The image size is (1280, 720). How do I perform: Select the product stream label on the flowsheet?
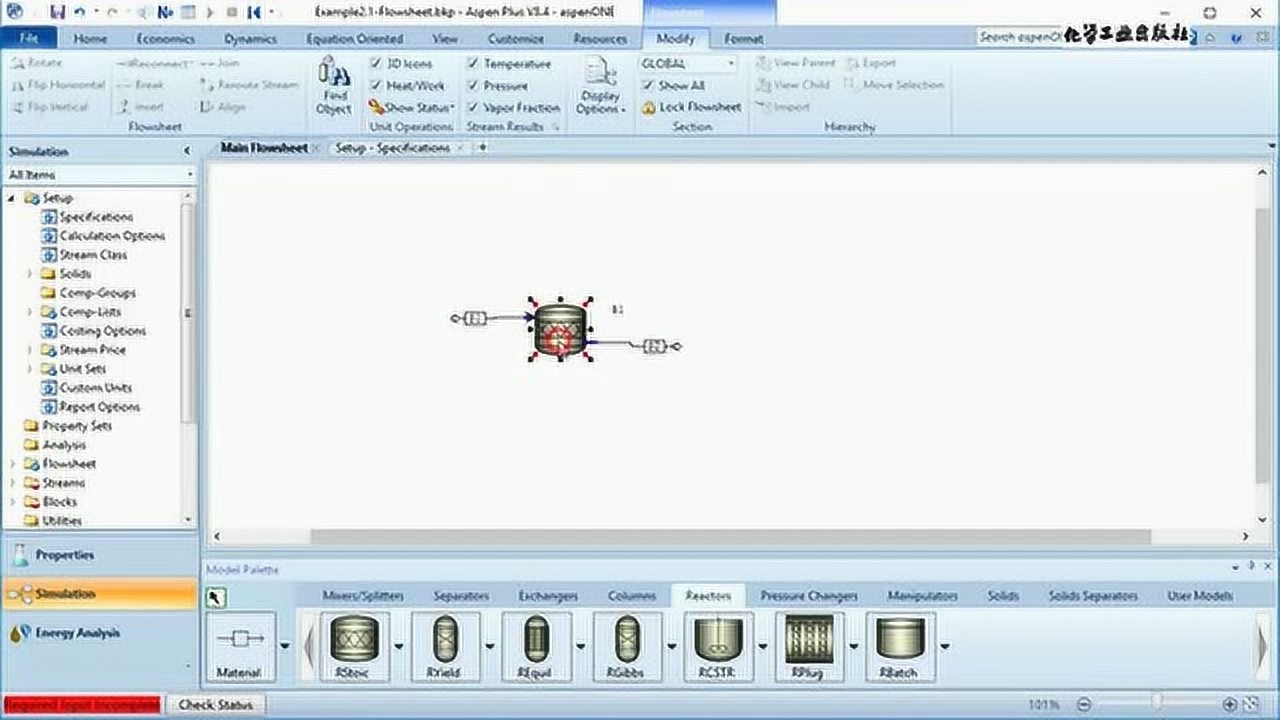coord(654,346)
